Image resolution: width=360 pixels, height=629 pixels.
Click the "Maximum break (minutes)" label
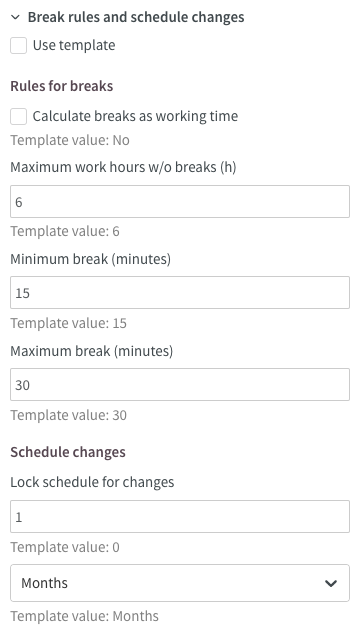[92, 351]
